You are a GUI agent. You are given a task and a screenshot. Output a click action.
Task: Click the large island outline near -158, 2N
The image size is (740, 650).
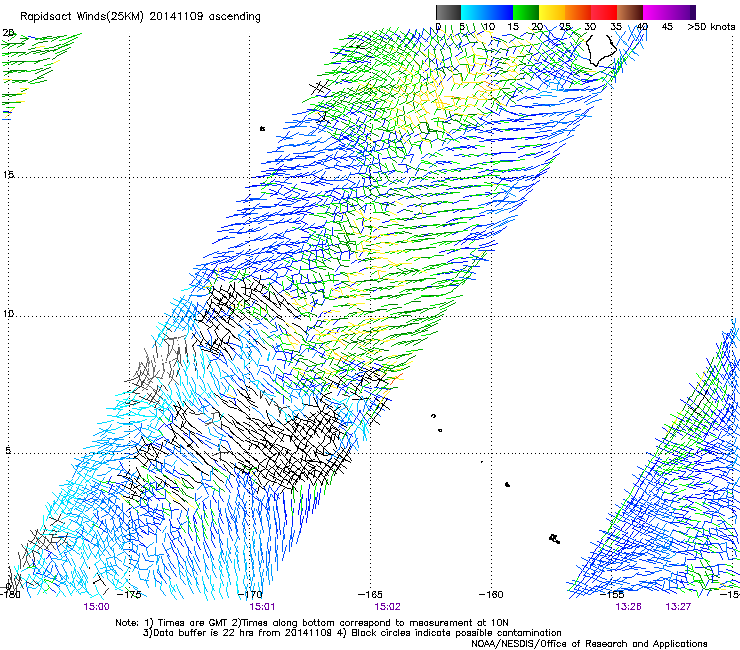(x=555, y=539)
